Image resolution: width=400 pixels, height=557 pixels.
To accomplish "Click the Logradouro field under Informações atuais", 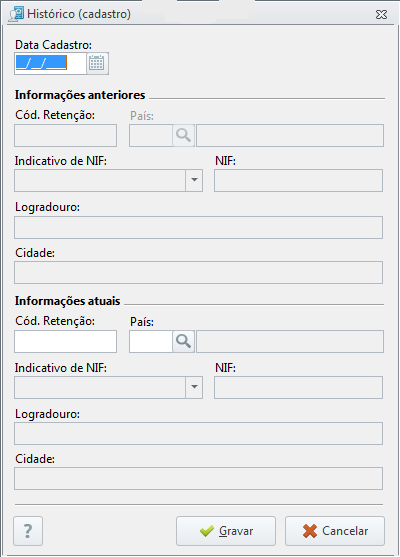I will coord(199,433).
